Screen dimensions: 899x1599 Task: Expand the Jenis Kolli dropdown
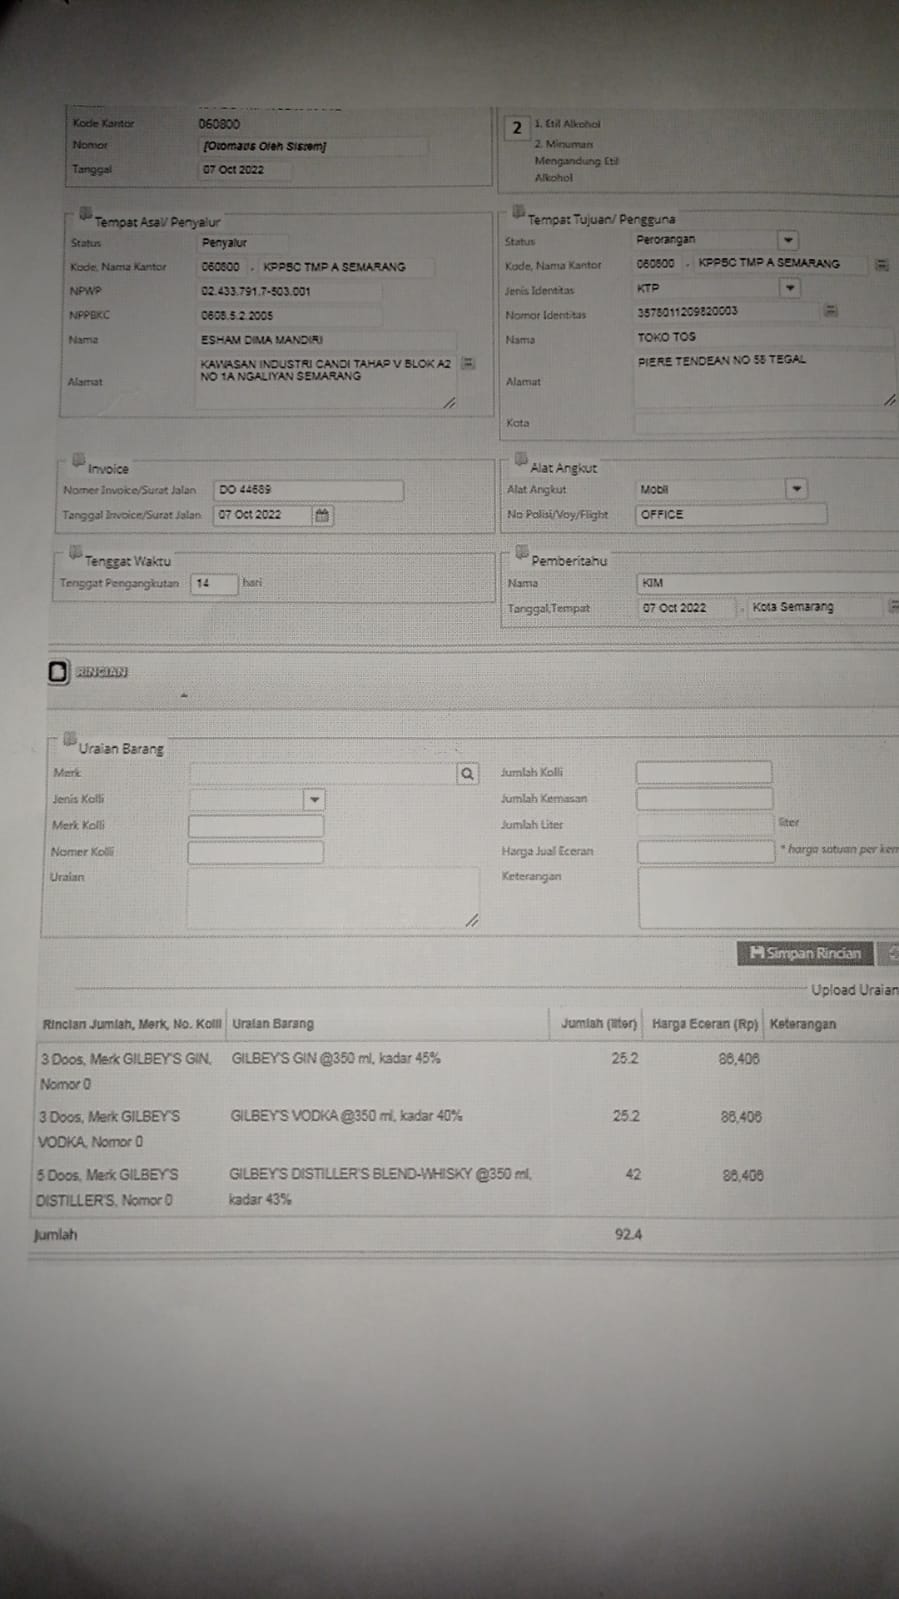pos(314,799)
